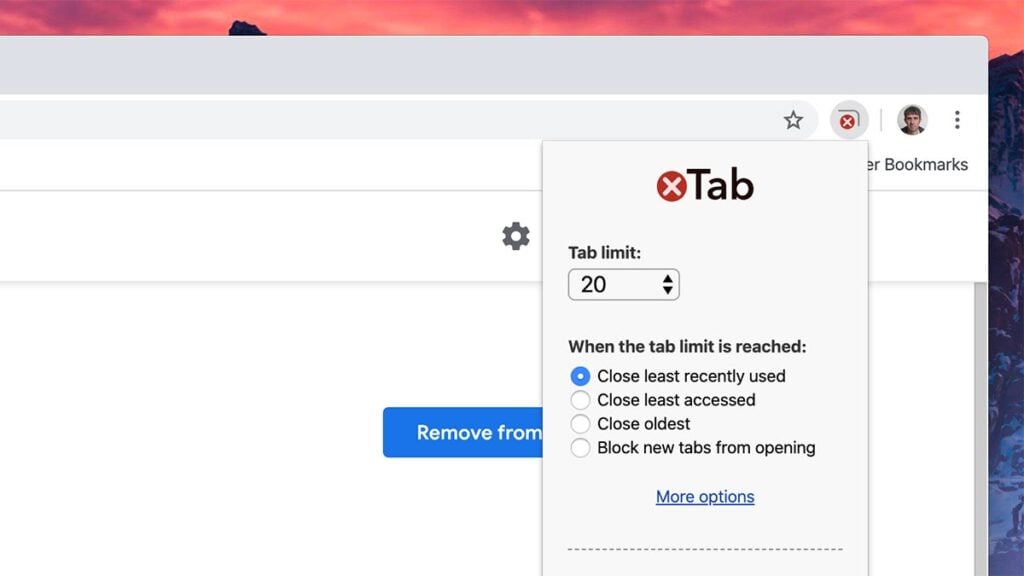Click the settings gear icon on the page
The image size is (1024, 576).
514,236
